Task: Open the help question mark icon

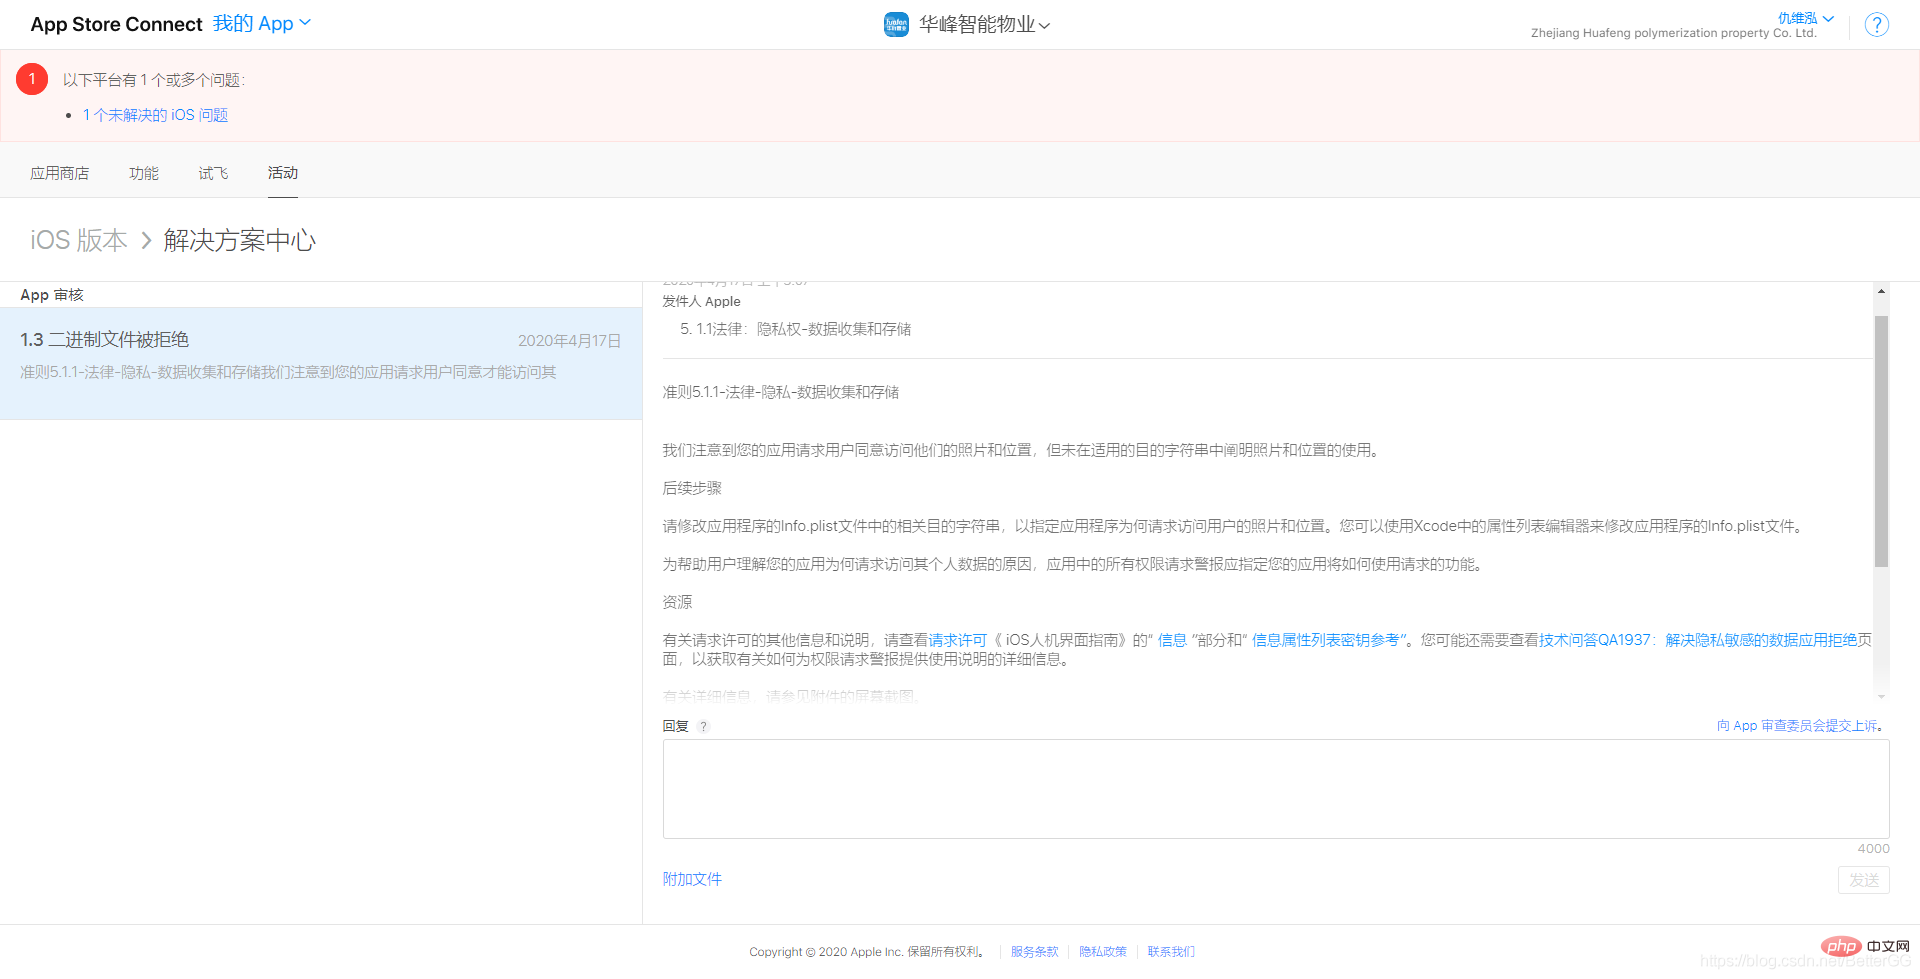Action: pyautogui.click(x=1877, y=25)
